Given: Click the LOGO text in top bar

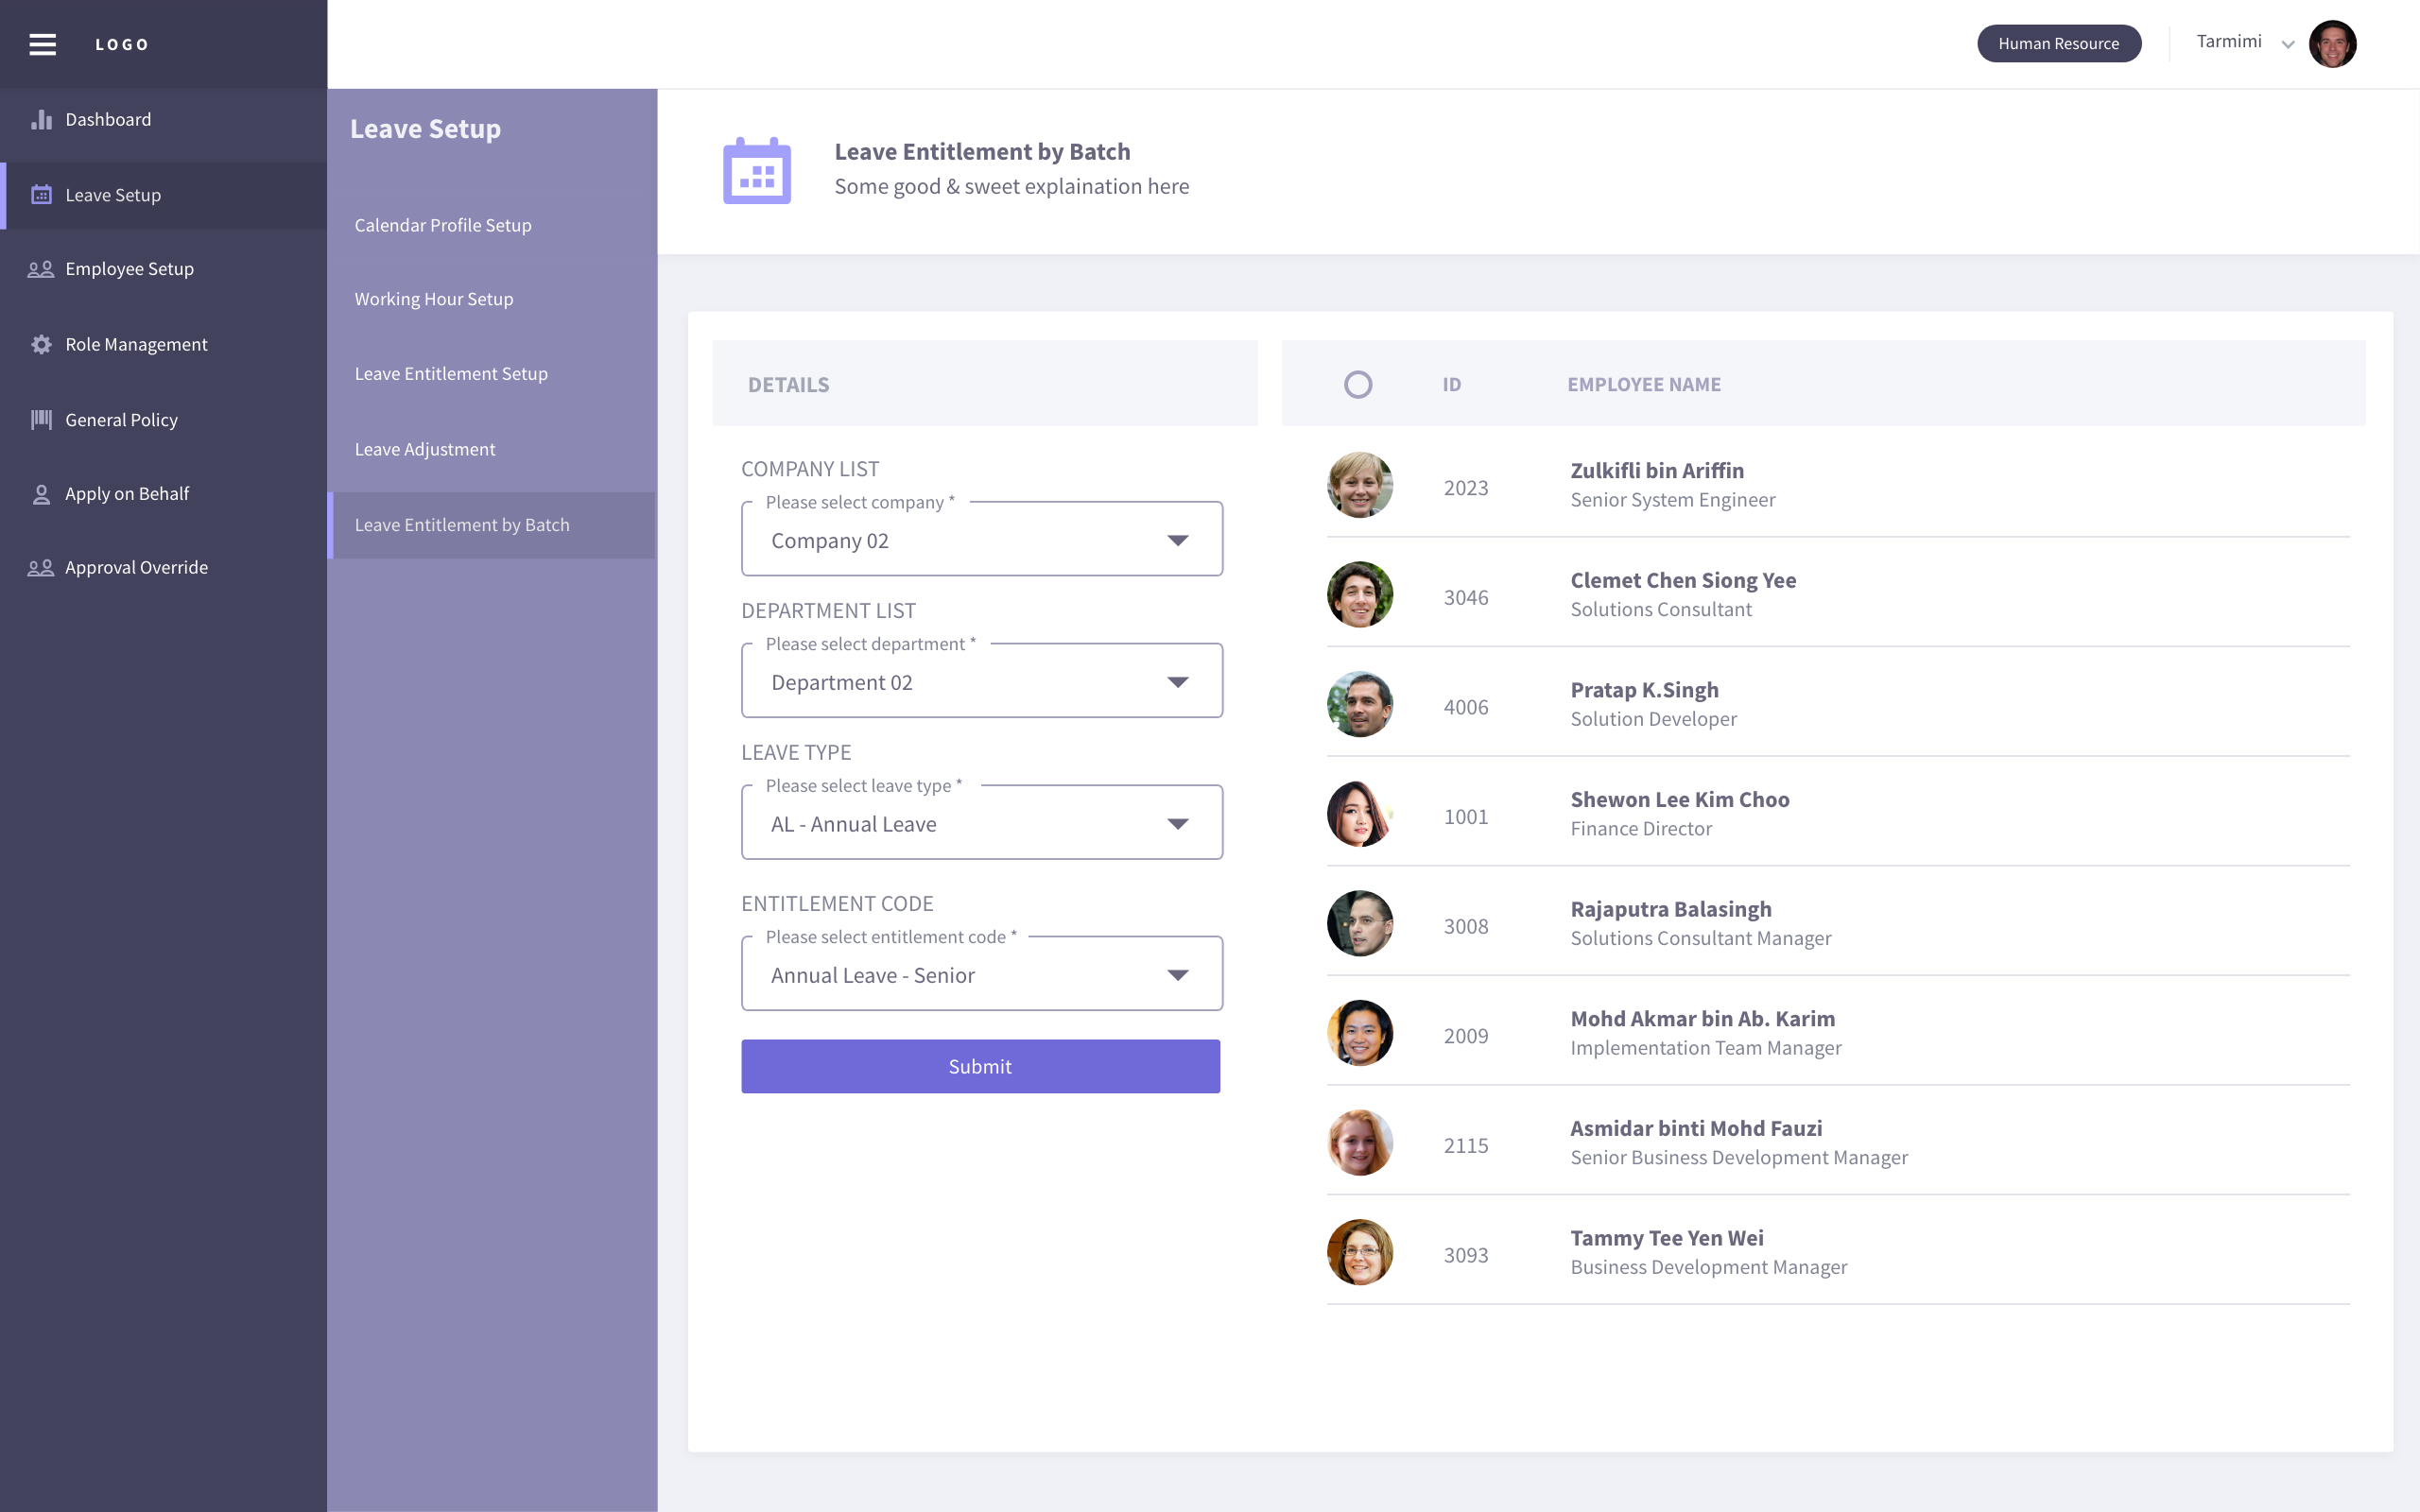Looking at the screenshot, I should click(x=122, y=44).
